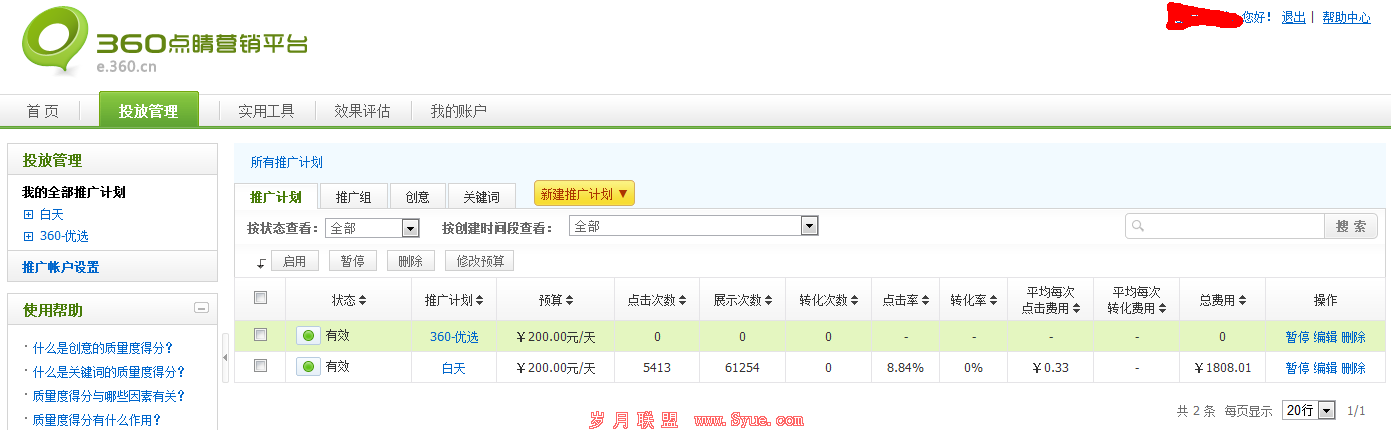This screenshot has height=430, width=1391.
Task: Toggle the select-all checkbox in table header
Action: (261, 297)
